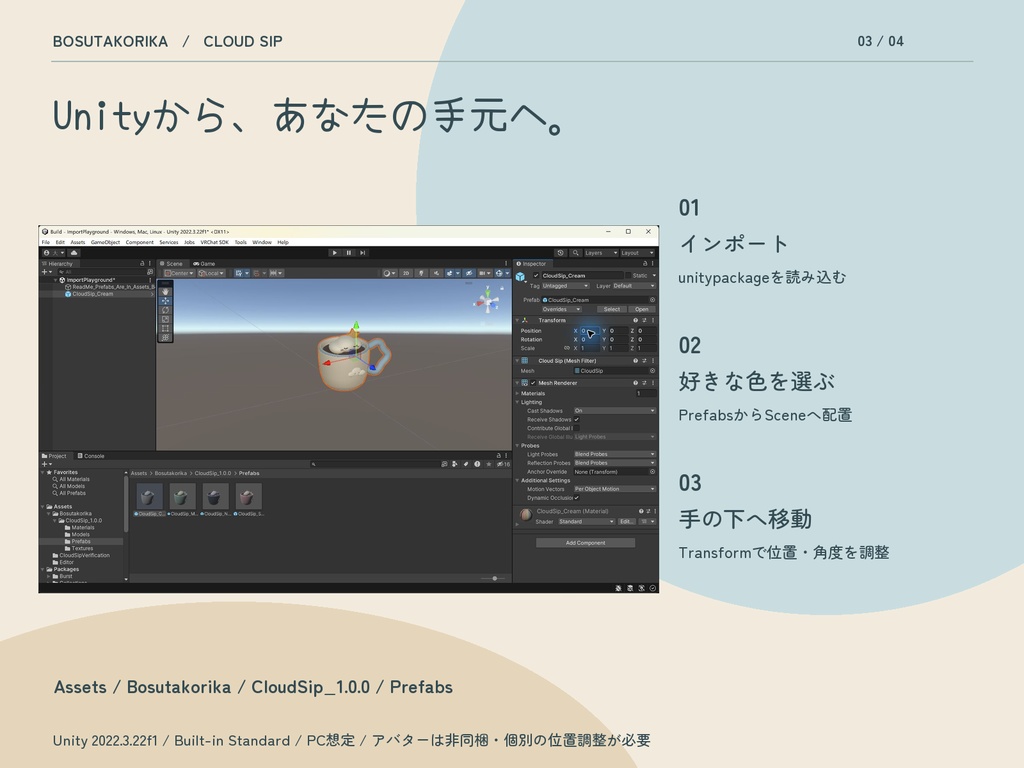Image resolution: width=1024 pixels, height=768 pixels.
Task: Click the Add Component button
Action: point(585,543)
